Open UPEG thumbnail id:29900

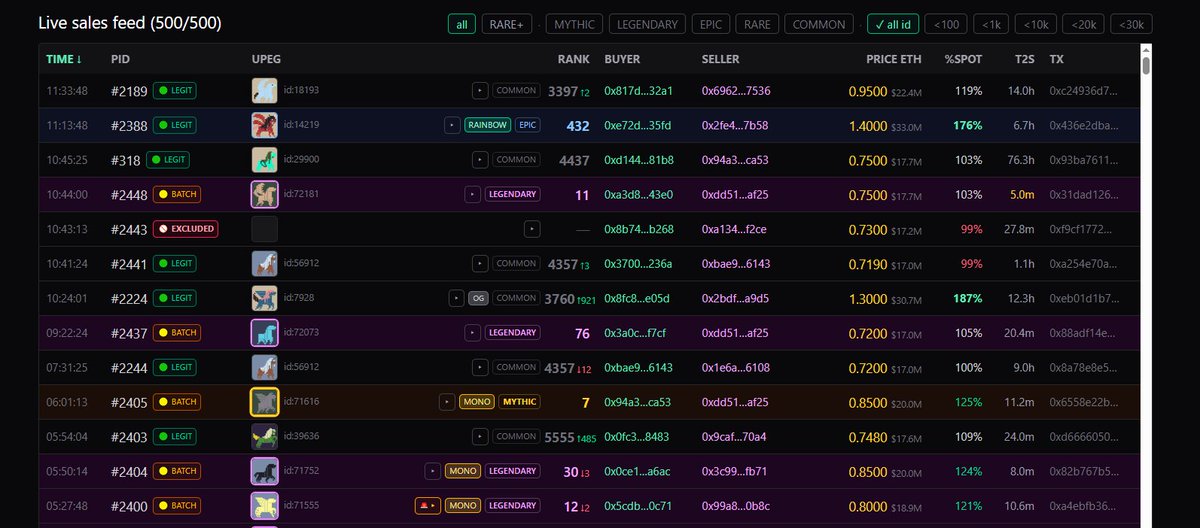(264, 160)
